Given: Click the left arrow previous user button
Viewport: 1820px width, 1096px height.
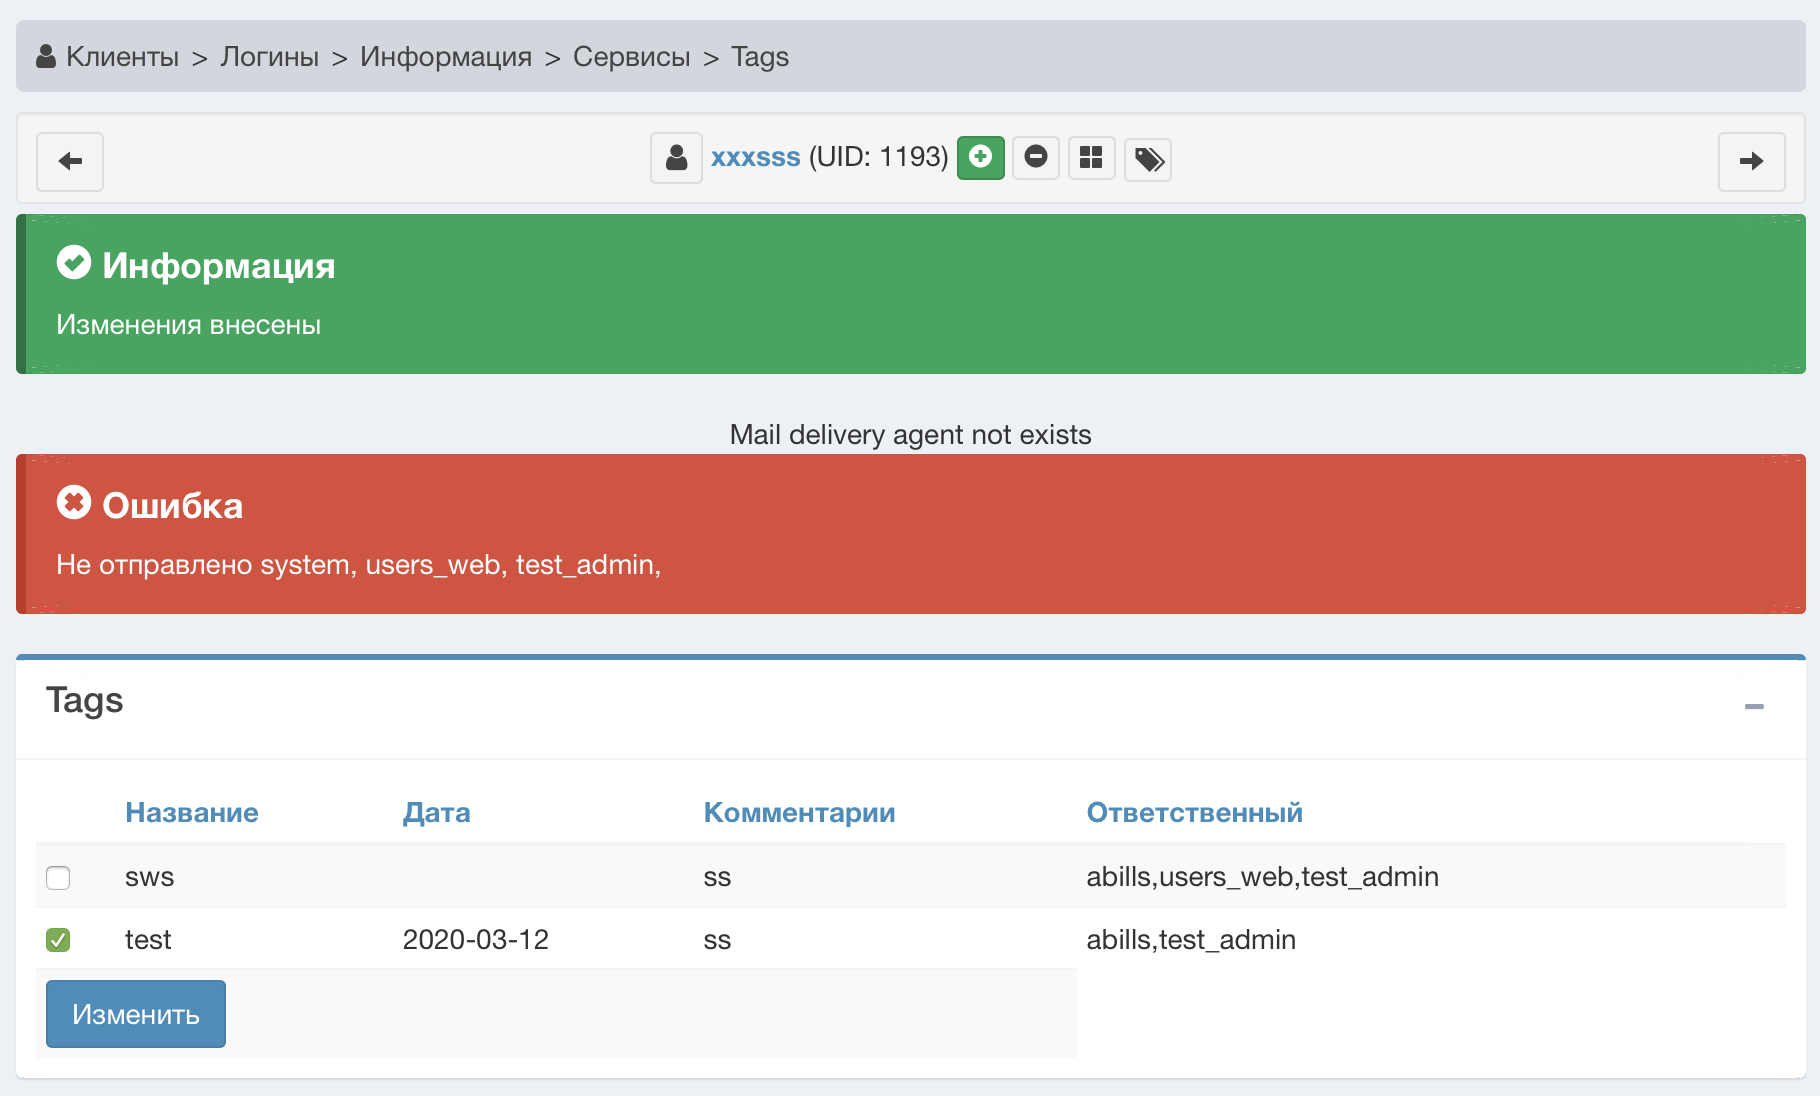Looking at the screenshot, I should point(70,161).
